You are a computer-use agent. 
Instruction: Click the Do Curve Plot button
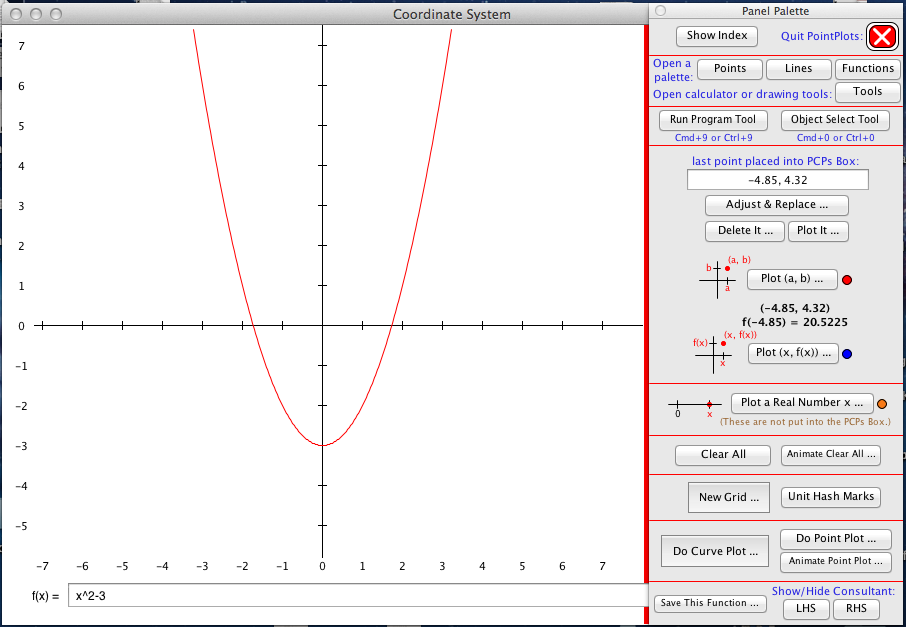tap(715, 551)
